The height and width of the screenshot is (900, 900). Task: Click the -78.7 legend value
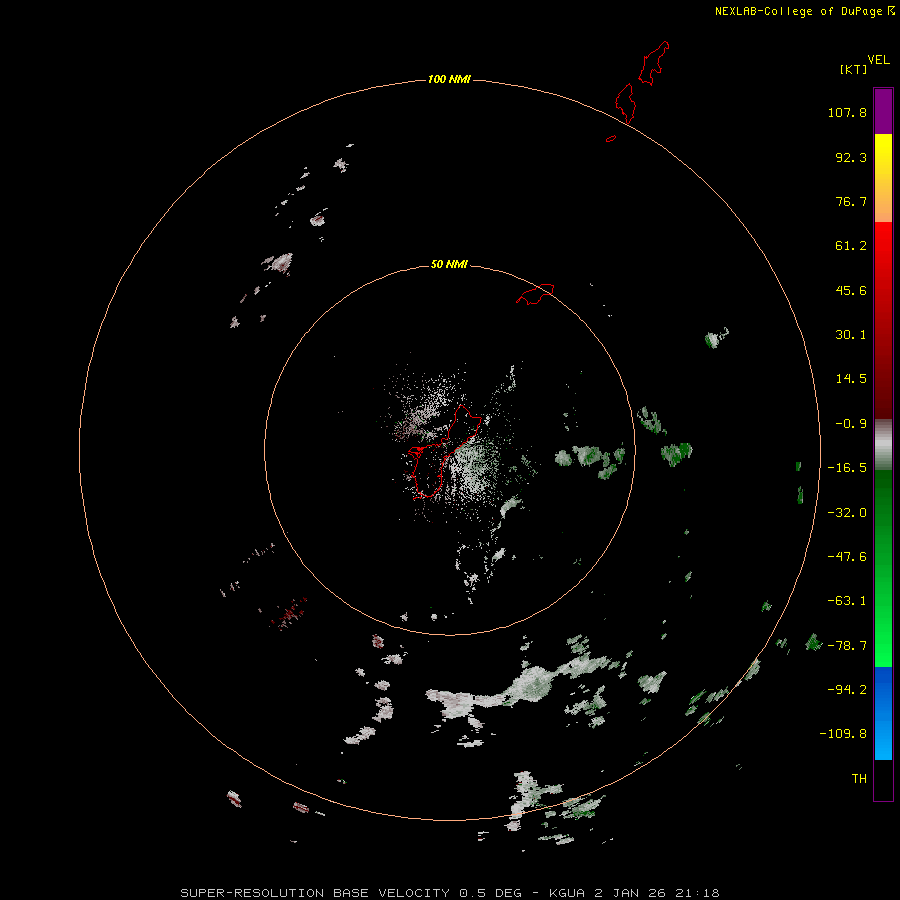(x=847, y=646)
